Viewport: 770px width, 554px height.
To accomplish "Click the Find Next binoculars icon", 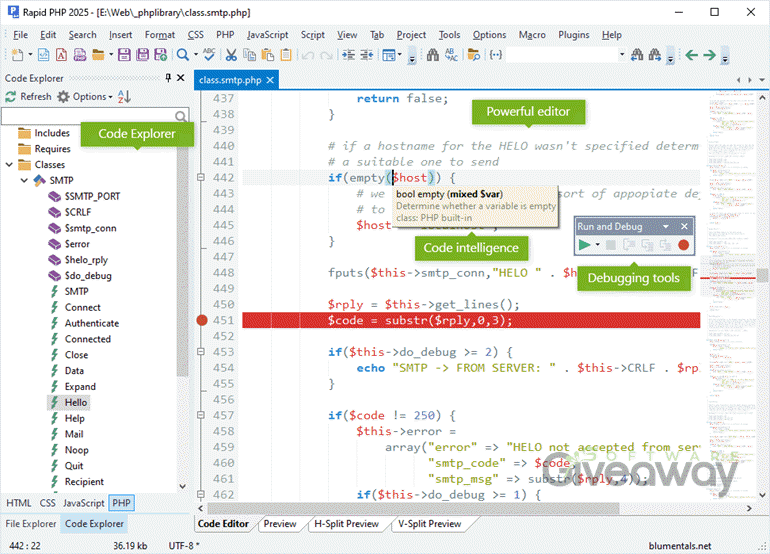I will (x=655, y=55).
